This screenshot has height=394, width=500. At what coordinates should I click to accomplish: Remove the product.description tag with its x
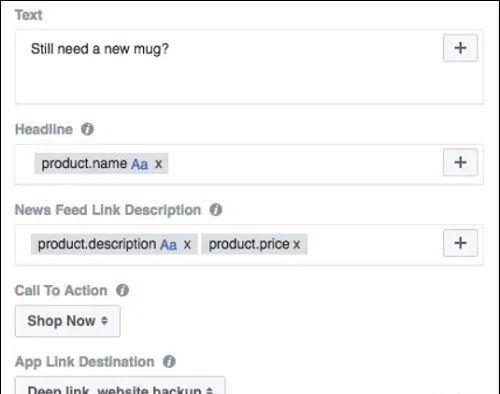pos(187,245)
